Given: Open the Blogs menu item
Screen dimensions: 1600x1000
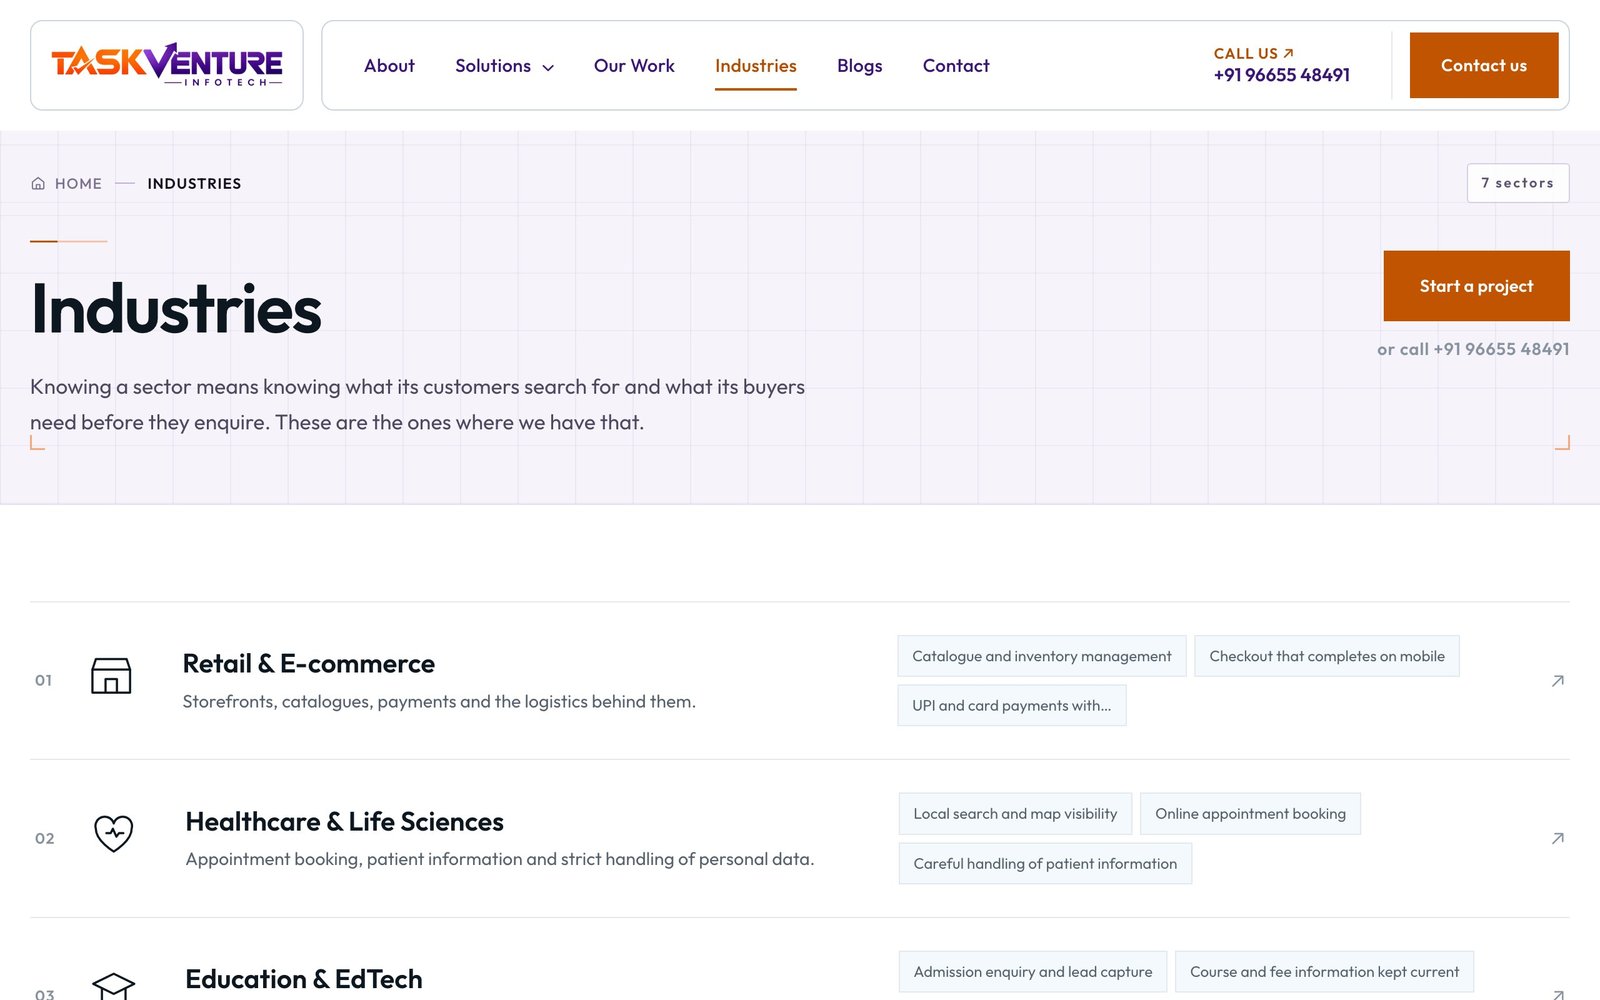Looking at the screenshot, I should (x=859, y=65).
